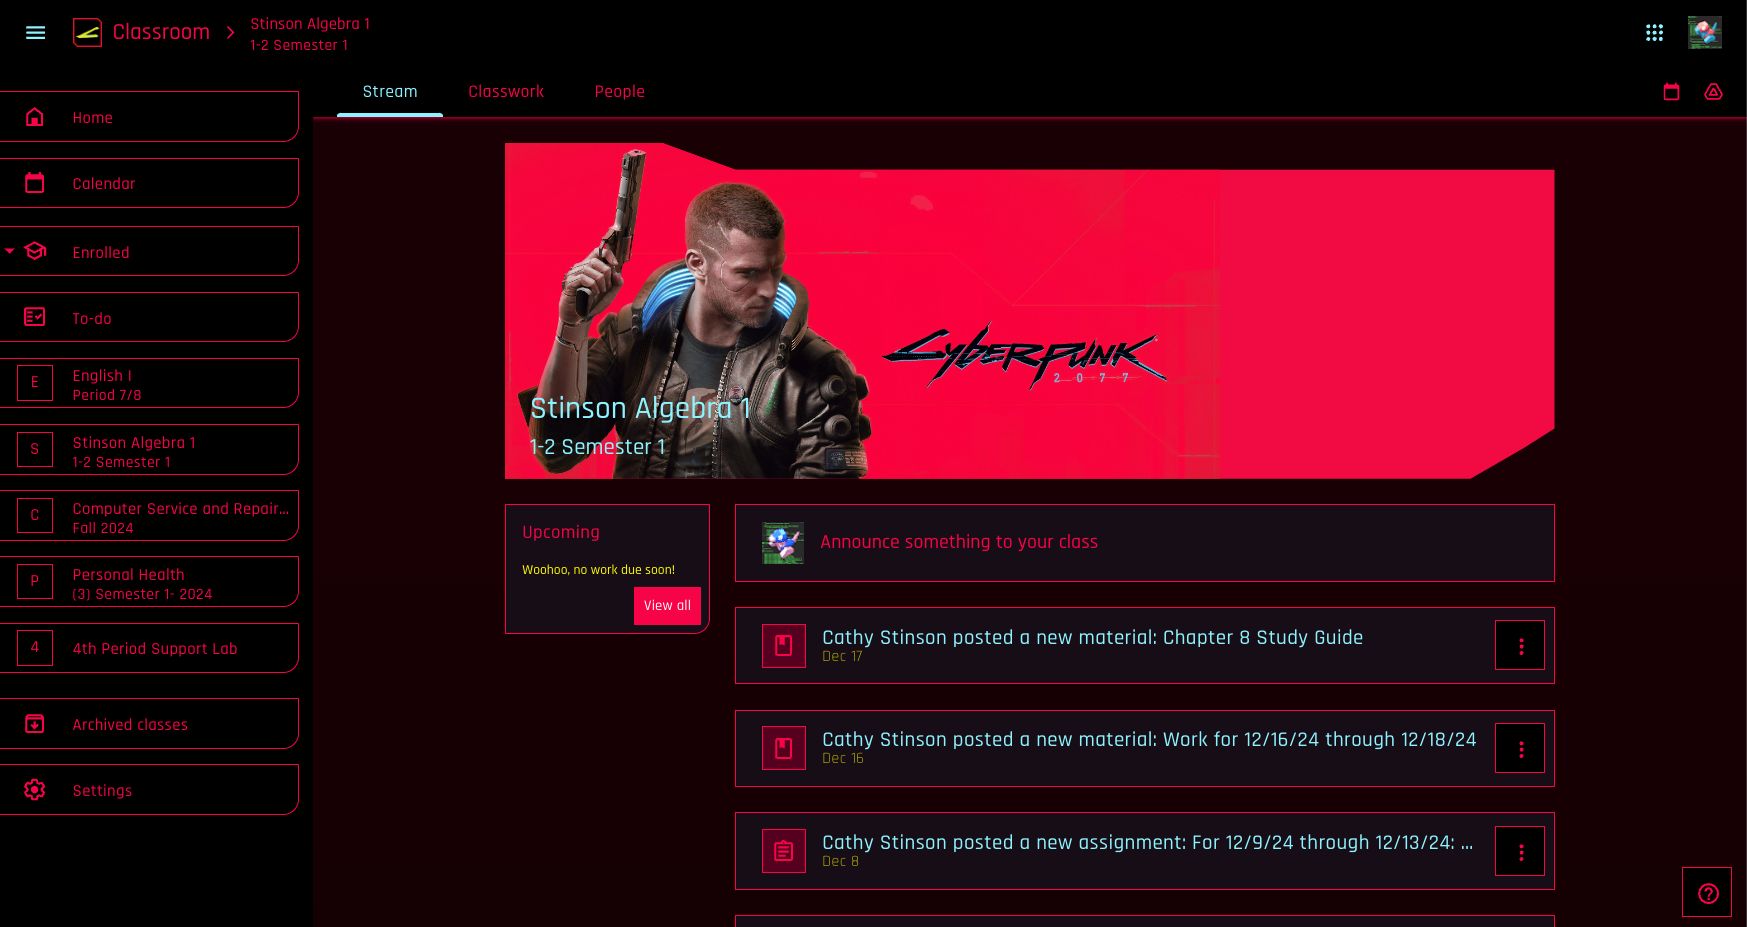Open the main hamburger menu
This screenshot has height=927, width=1747.
click(x=35, y=32)
